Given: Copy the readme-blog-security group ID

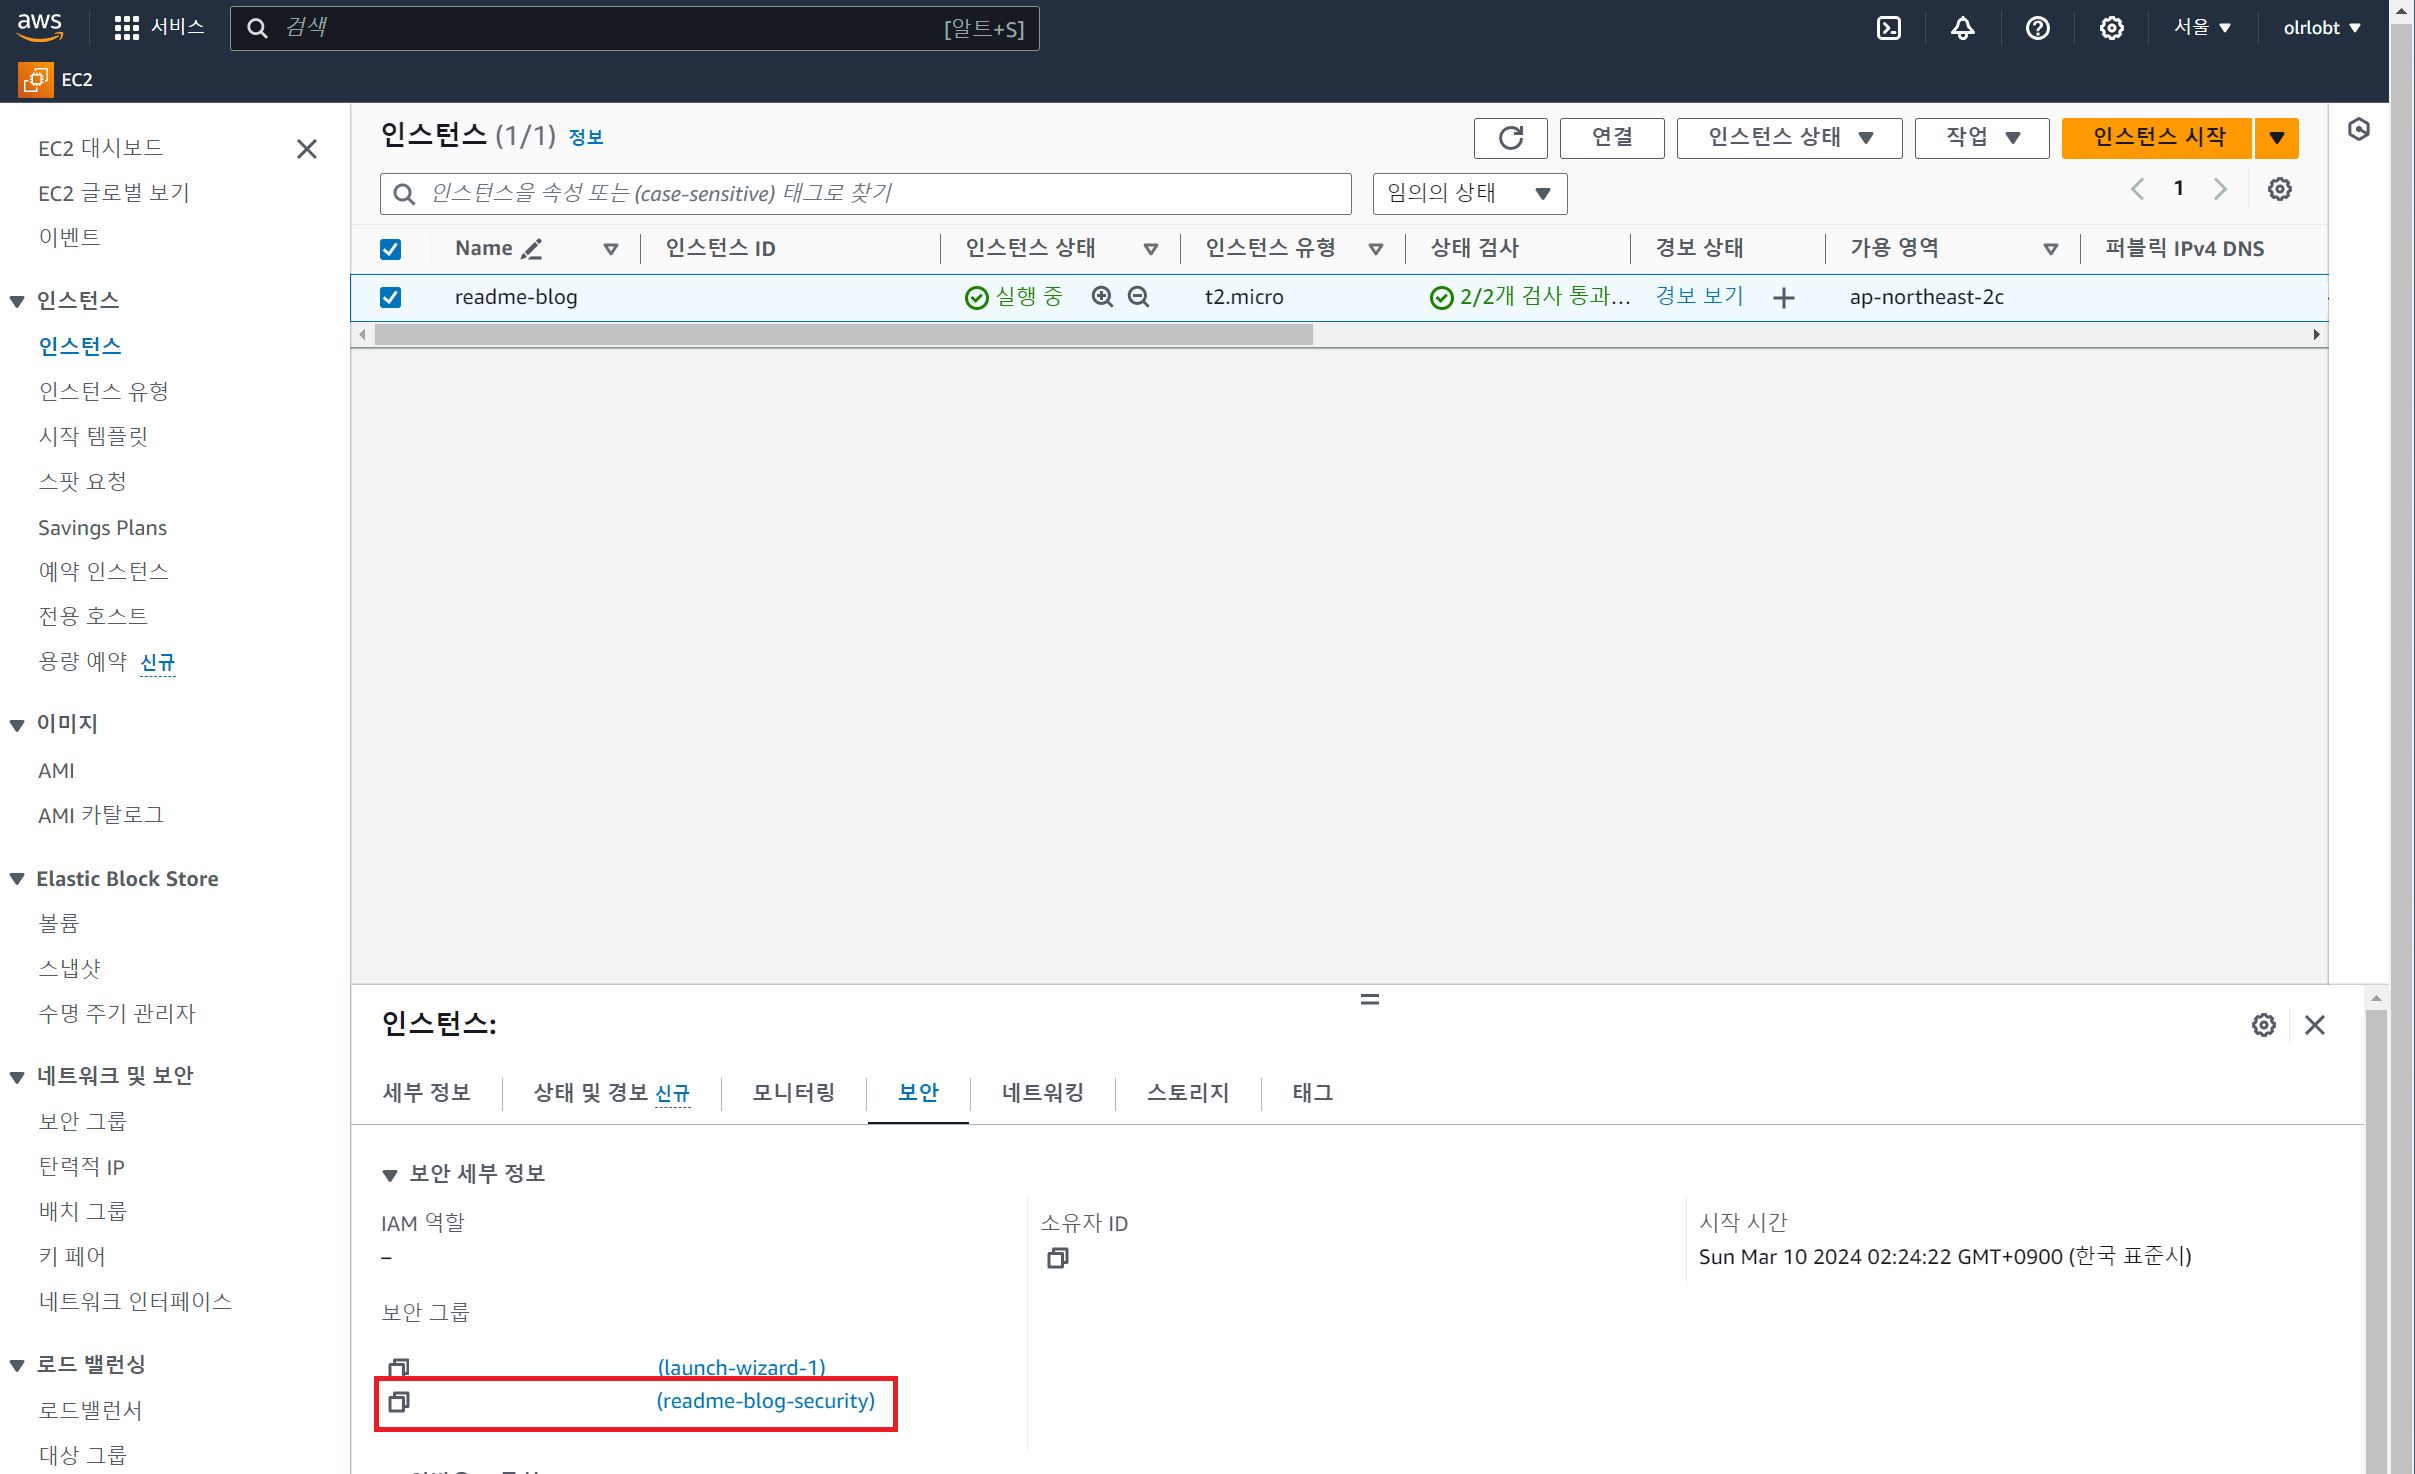Looking at the screenshot, I should [x=399, y=1402].
